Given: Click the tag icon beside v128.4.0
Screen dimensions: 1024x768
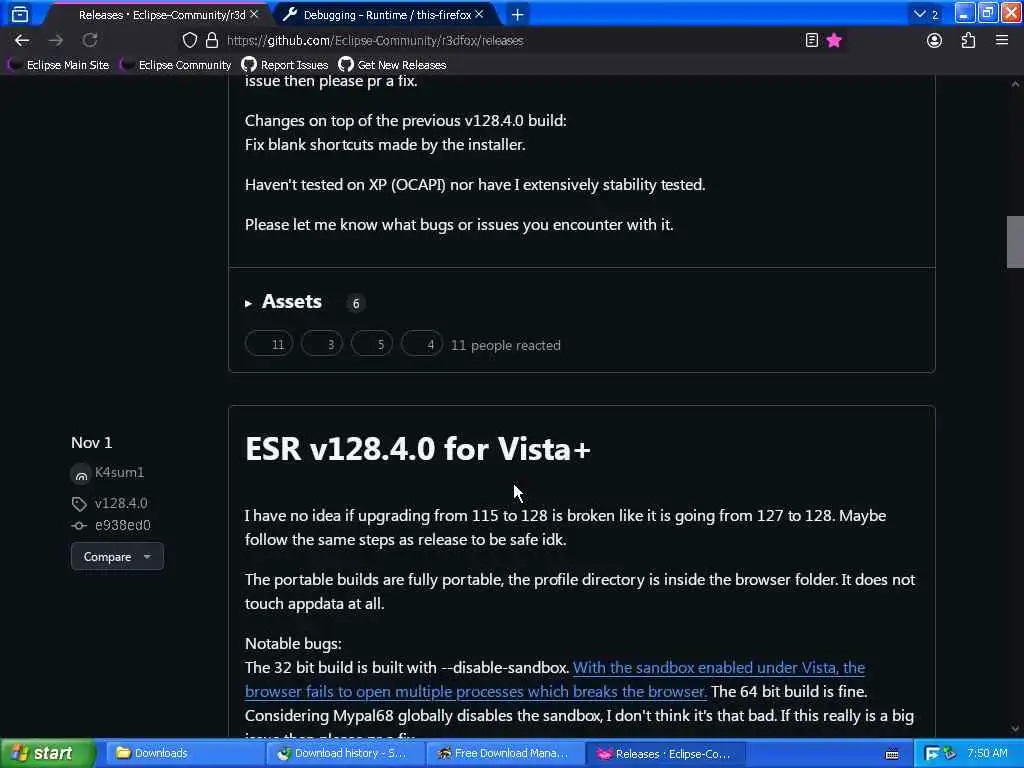Looking at the screenshot, I should [79, 504].
